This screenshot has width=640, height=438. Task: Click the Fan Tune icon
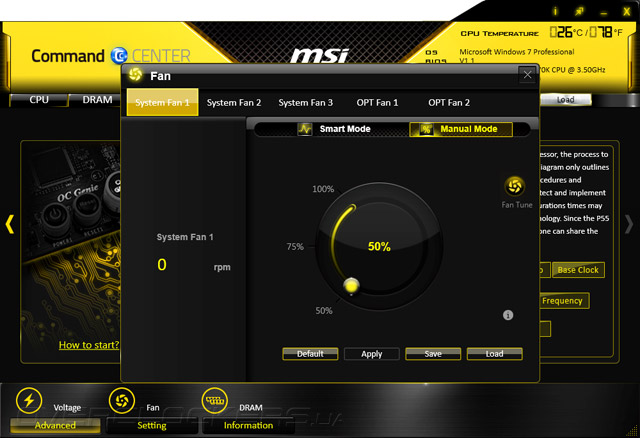pyautogui.click(x=515, y=187)
